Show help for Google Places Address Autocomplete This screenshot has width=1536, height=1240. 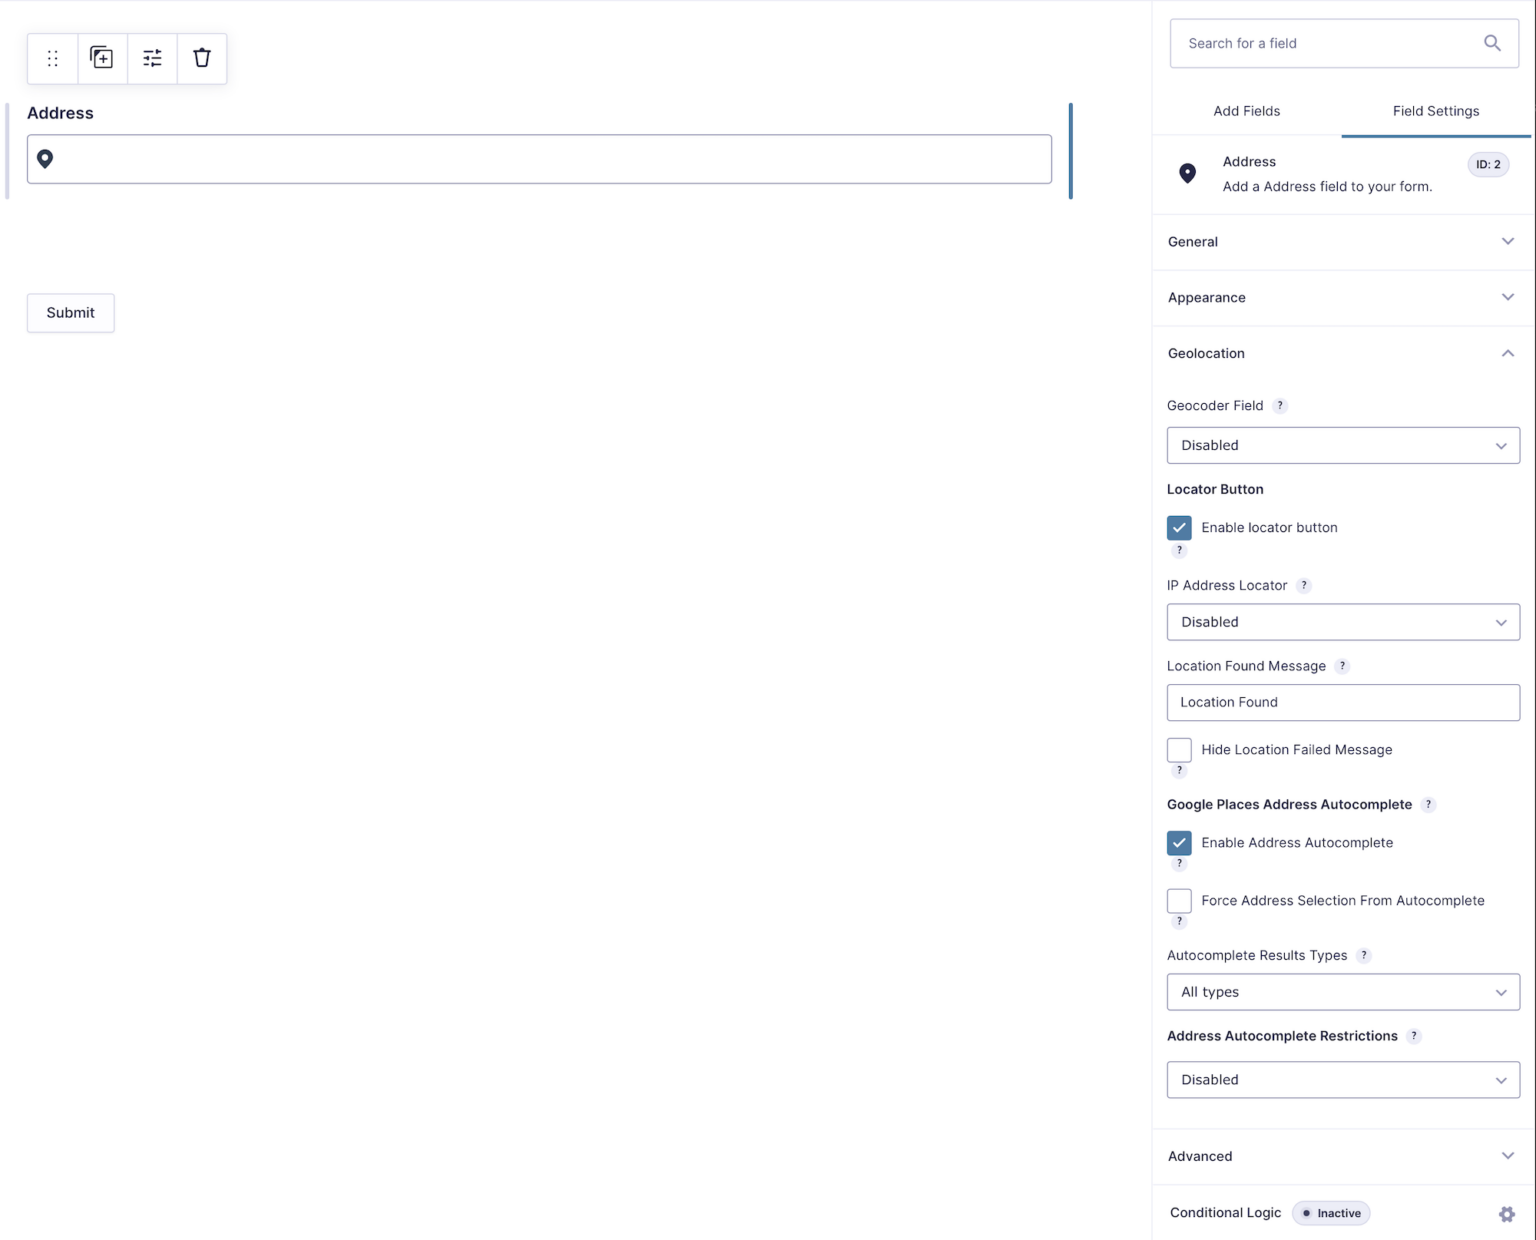(1429, 805)
